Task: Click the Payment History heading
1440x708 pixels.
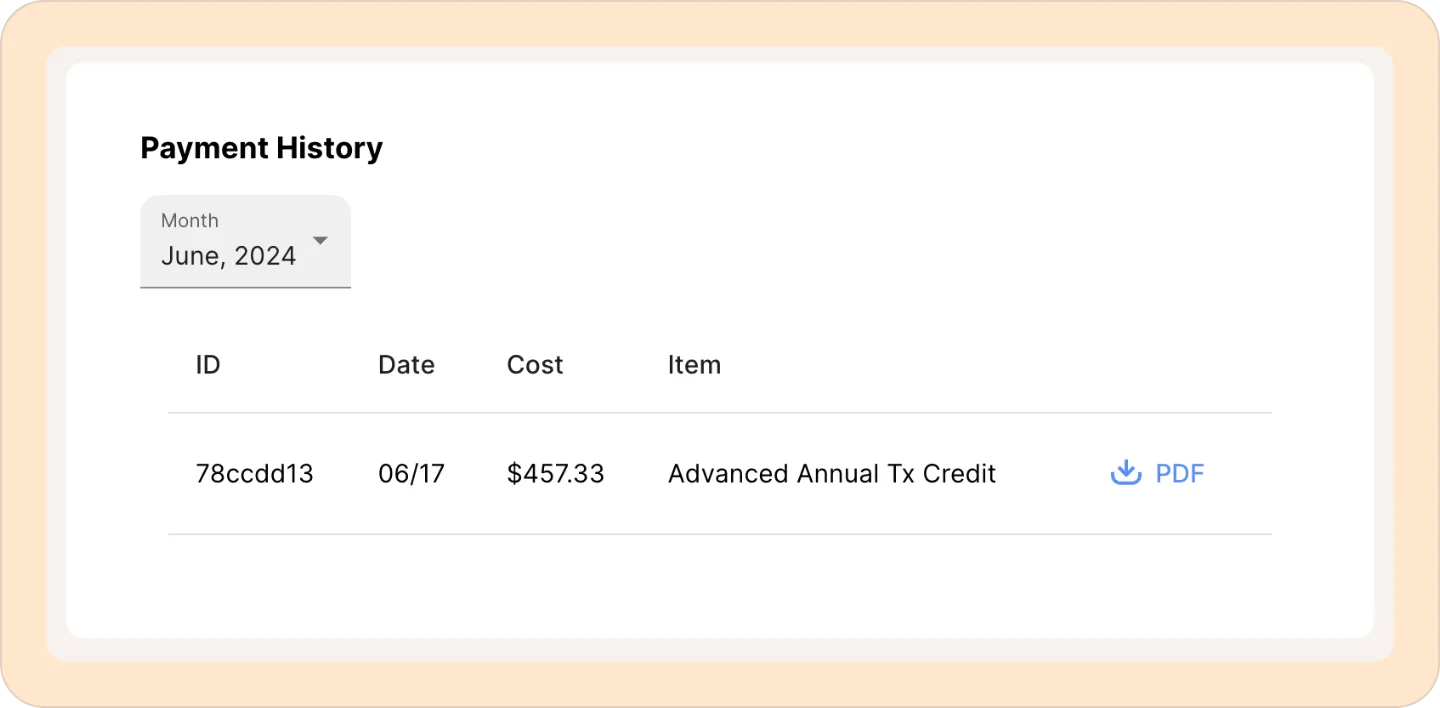Action: coord(261,148)
